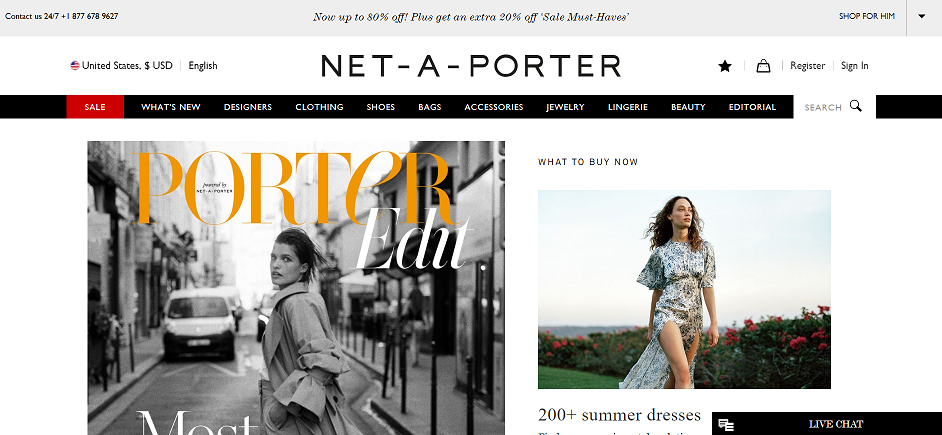Screen dimensions: 942x435
Task: Click the Sign In link
Action: tap(854, 65)
